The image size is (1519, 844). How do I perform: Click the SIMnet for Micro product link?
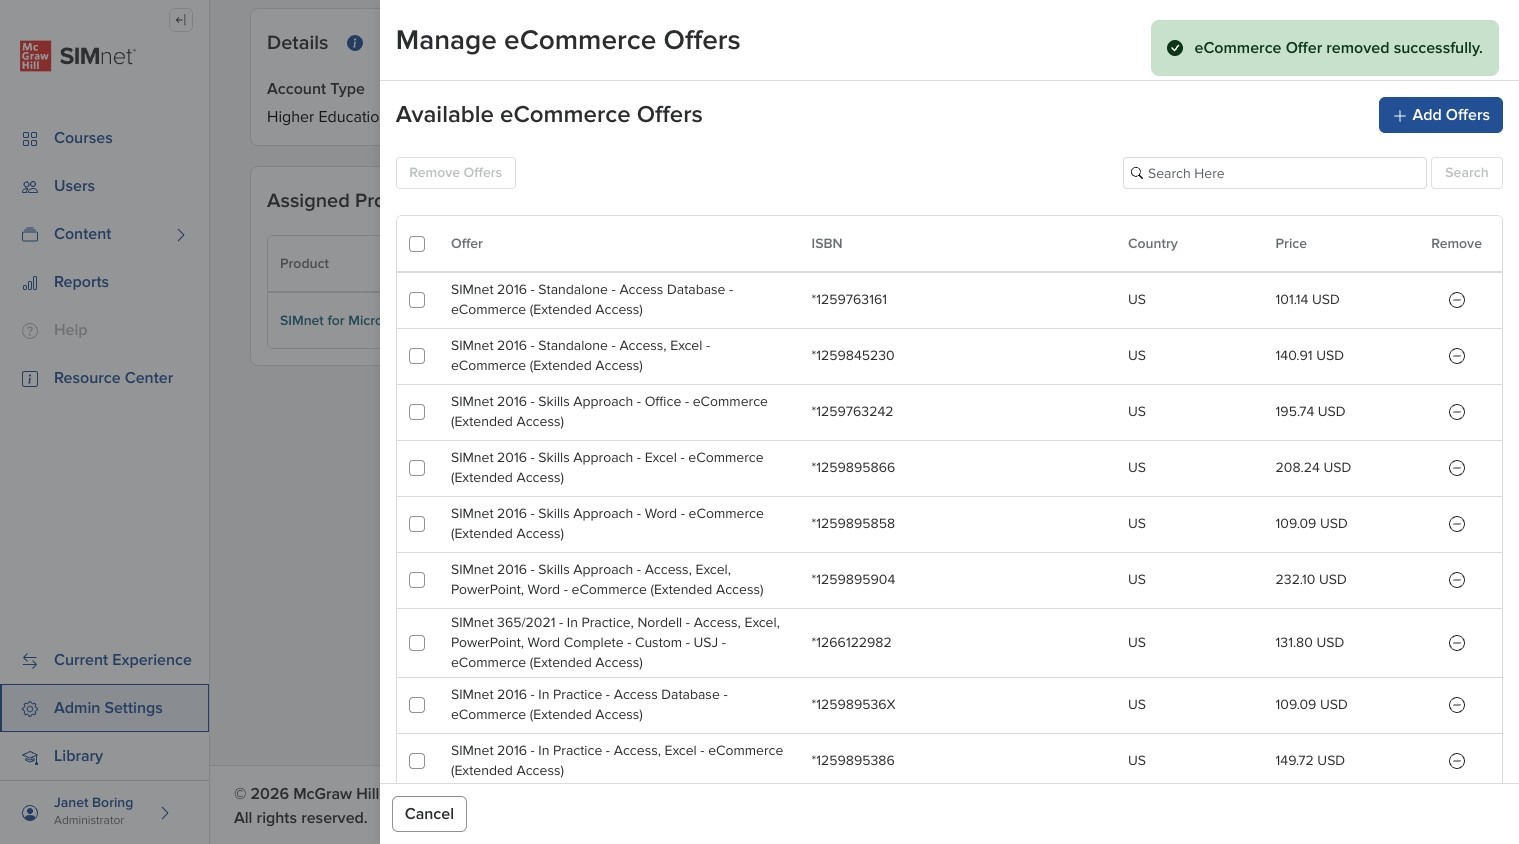tap(330, 321)
